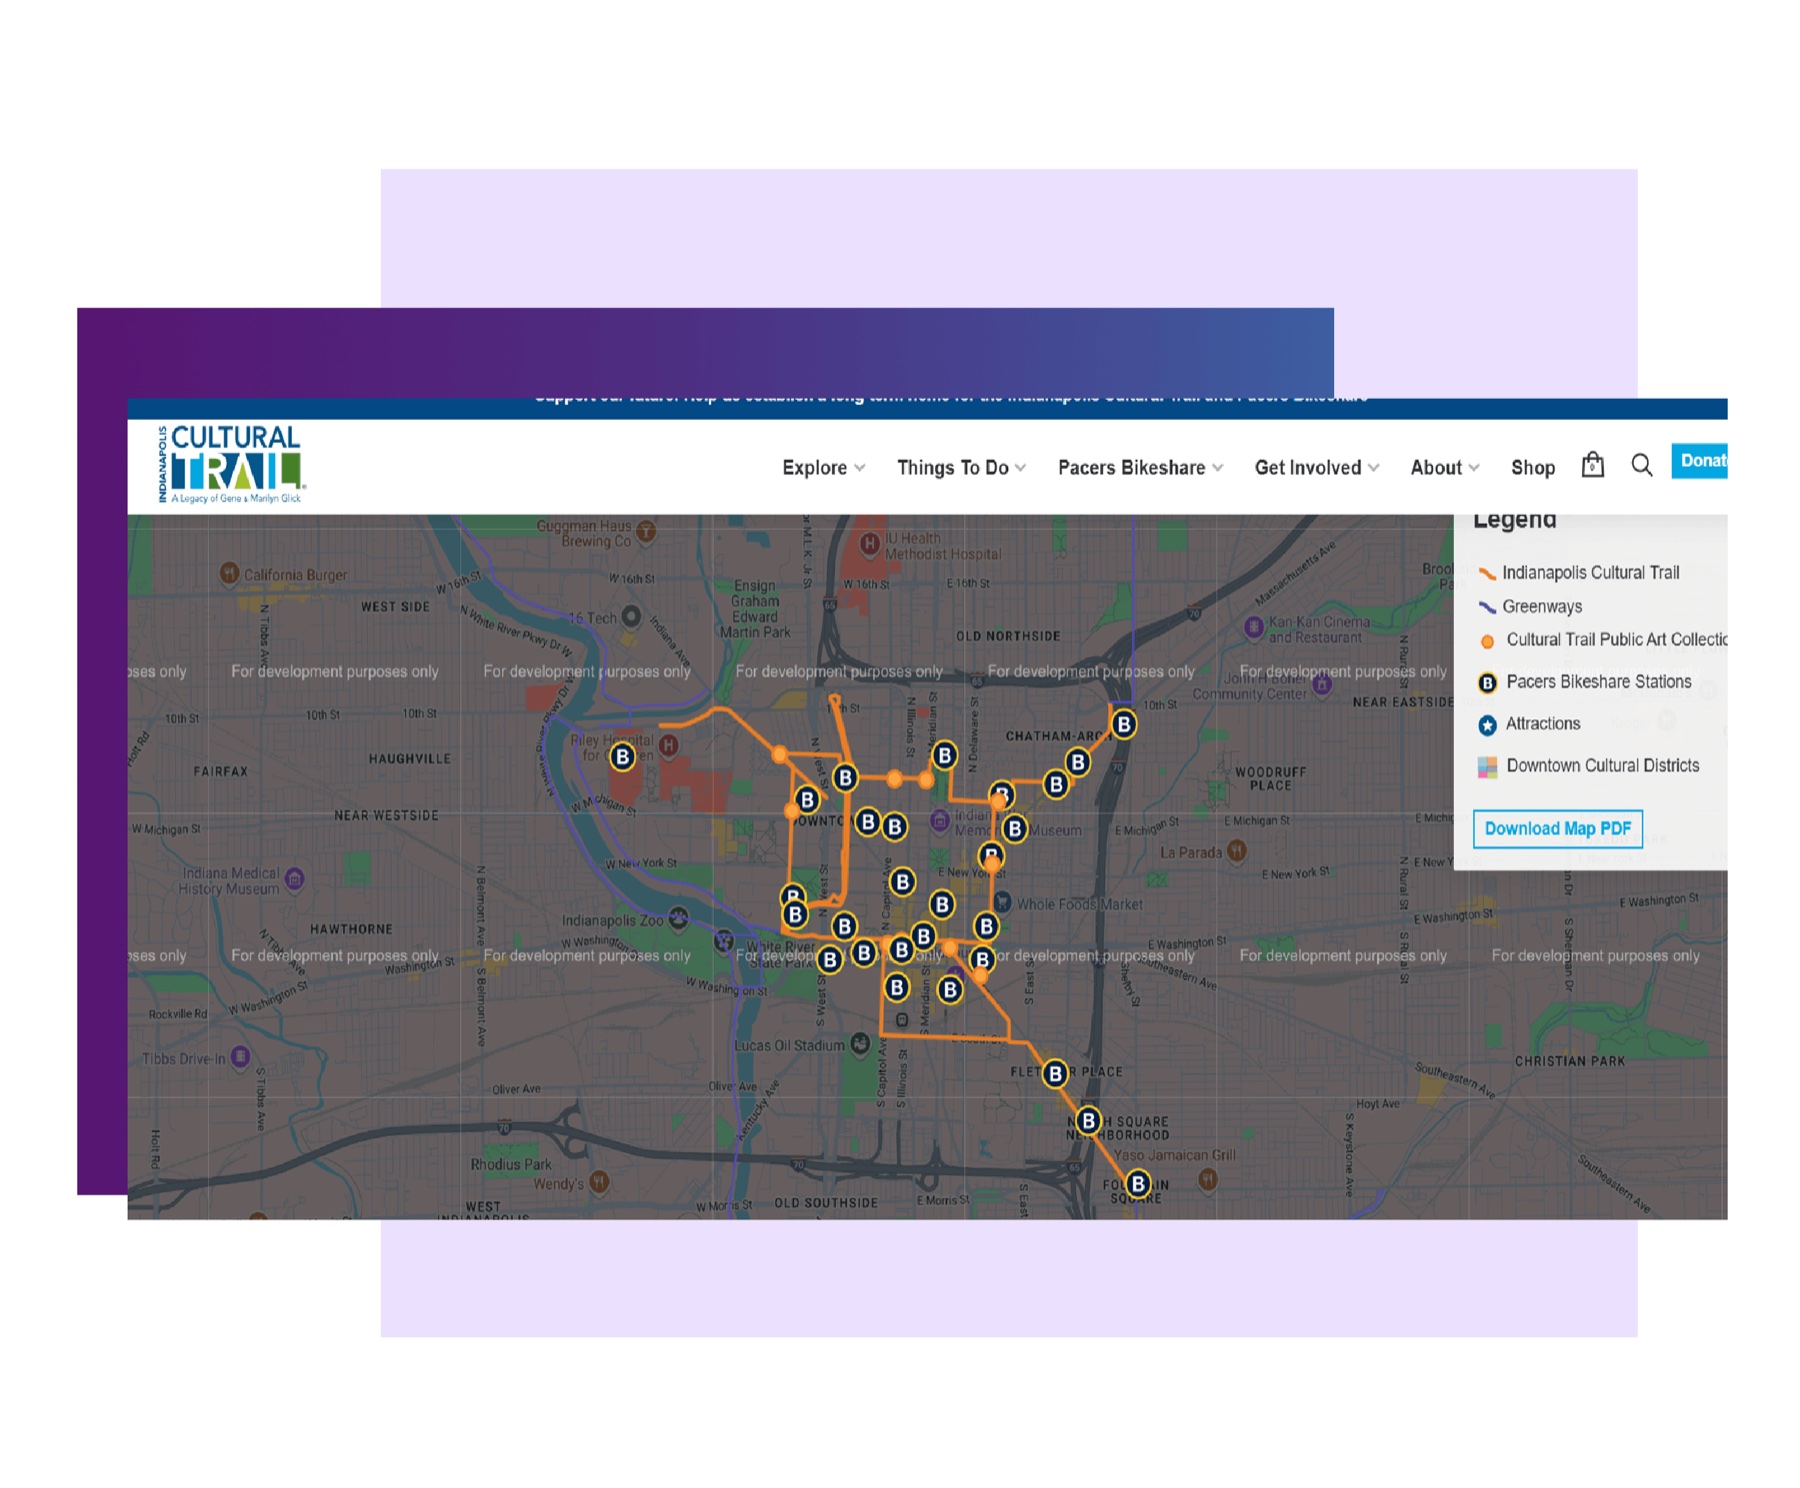Open the Shop menu item
Screen dimensions: 1800x1488
[1533, 468]
